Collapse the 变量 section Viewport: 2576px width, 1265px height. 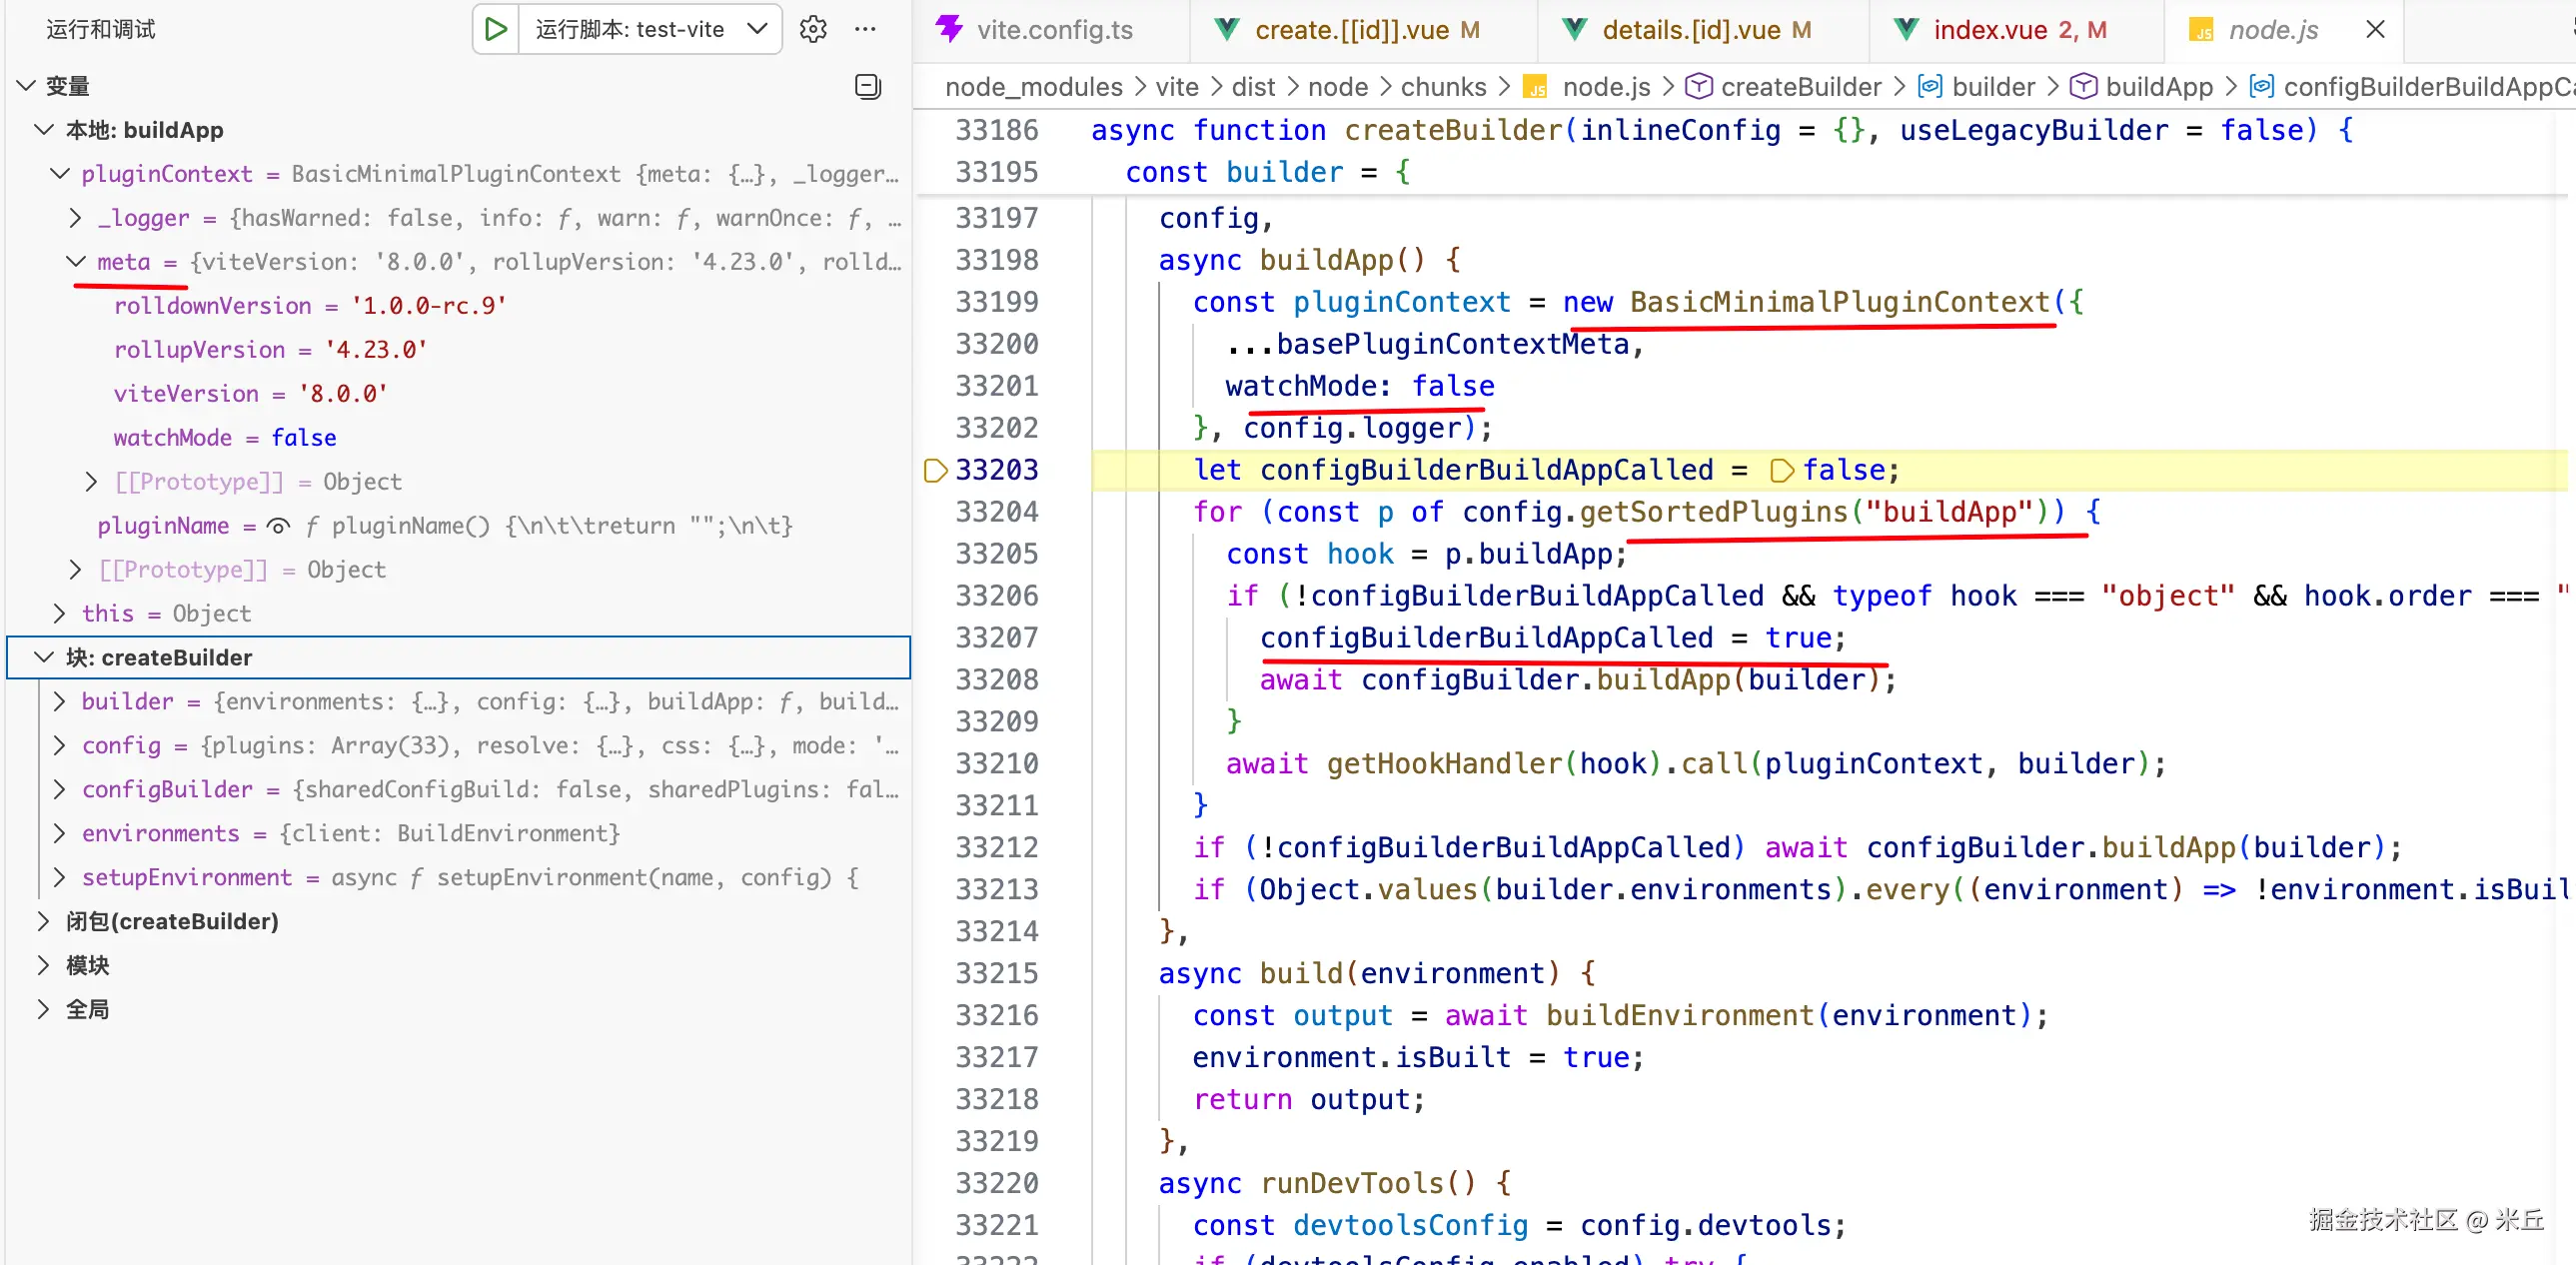(x=27, y=86)
